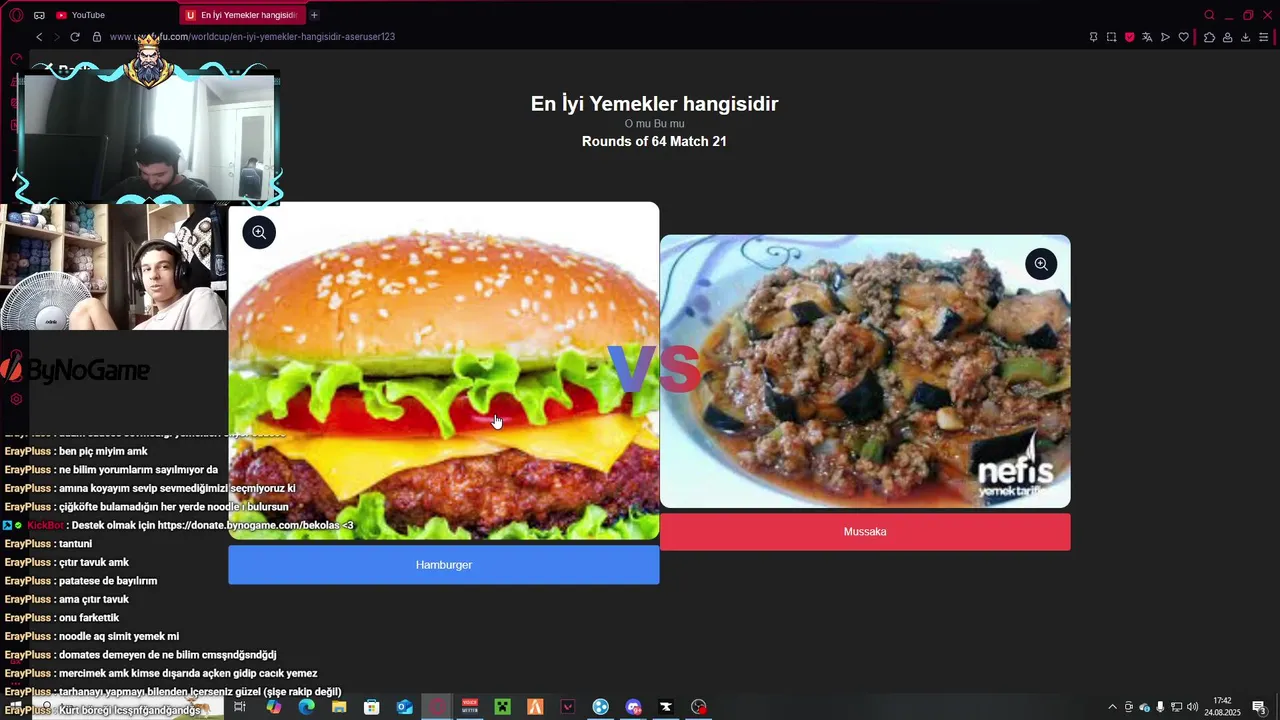Click chat message 'patatese de bayılırım'
Image resolution: width=1280 pixels, height=720 pixels.
pyautogui.click(x=108, y=581)
